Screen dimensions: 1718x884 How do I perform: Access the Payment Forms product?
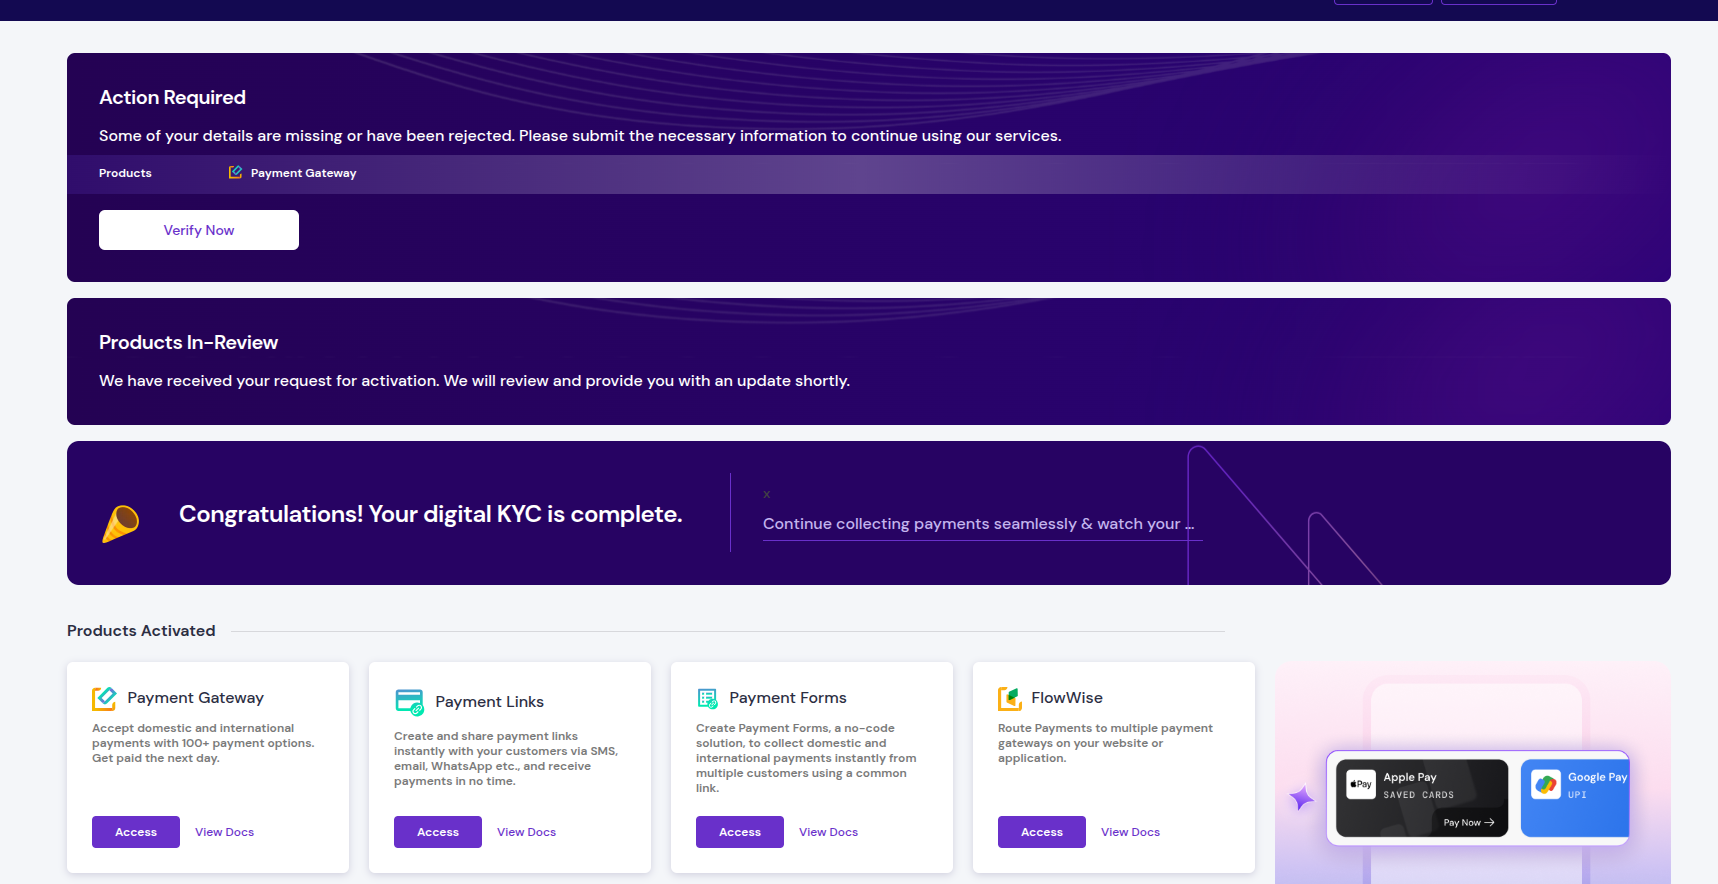click(x=740, y=832)
